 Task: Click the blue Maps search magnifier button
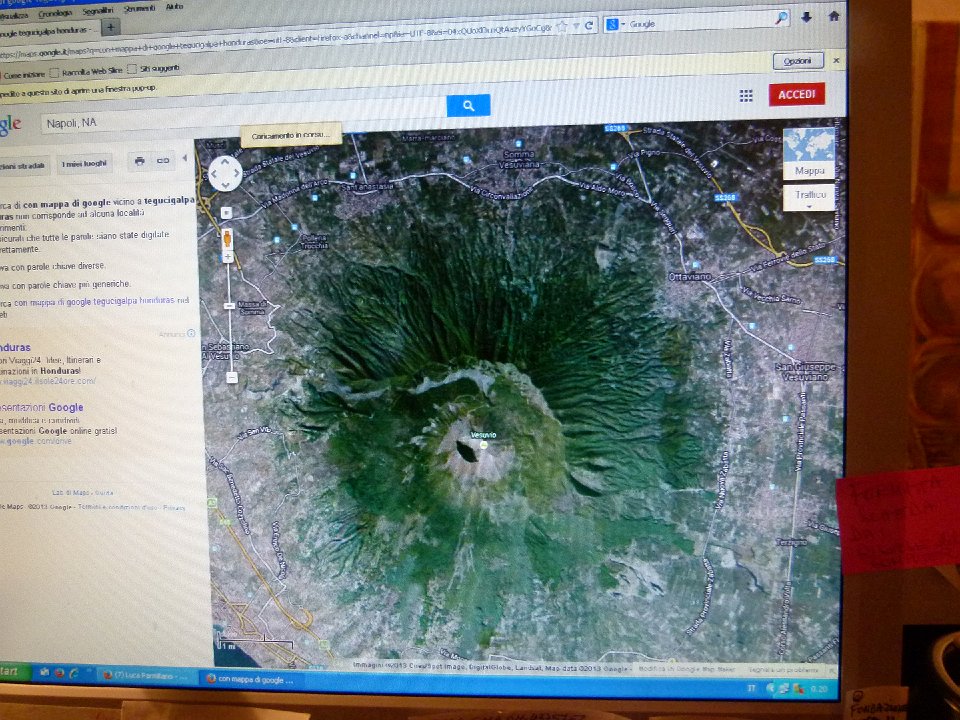click(x=468, y=105)
